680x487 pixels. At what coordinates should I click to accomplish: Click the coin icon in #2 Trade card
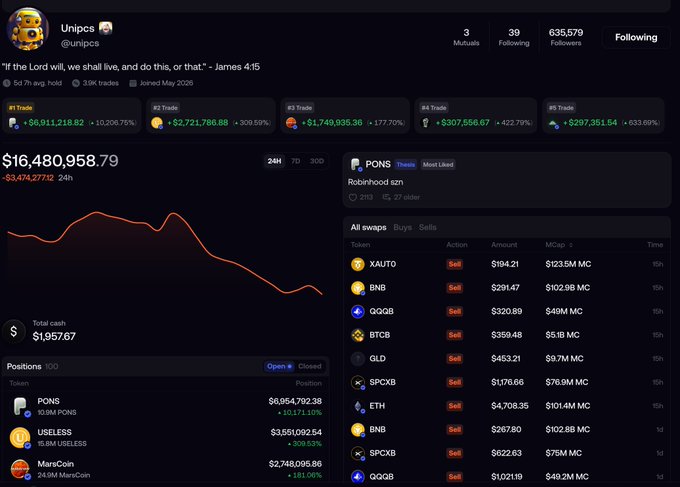[157, 123]
